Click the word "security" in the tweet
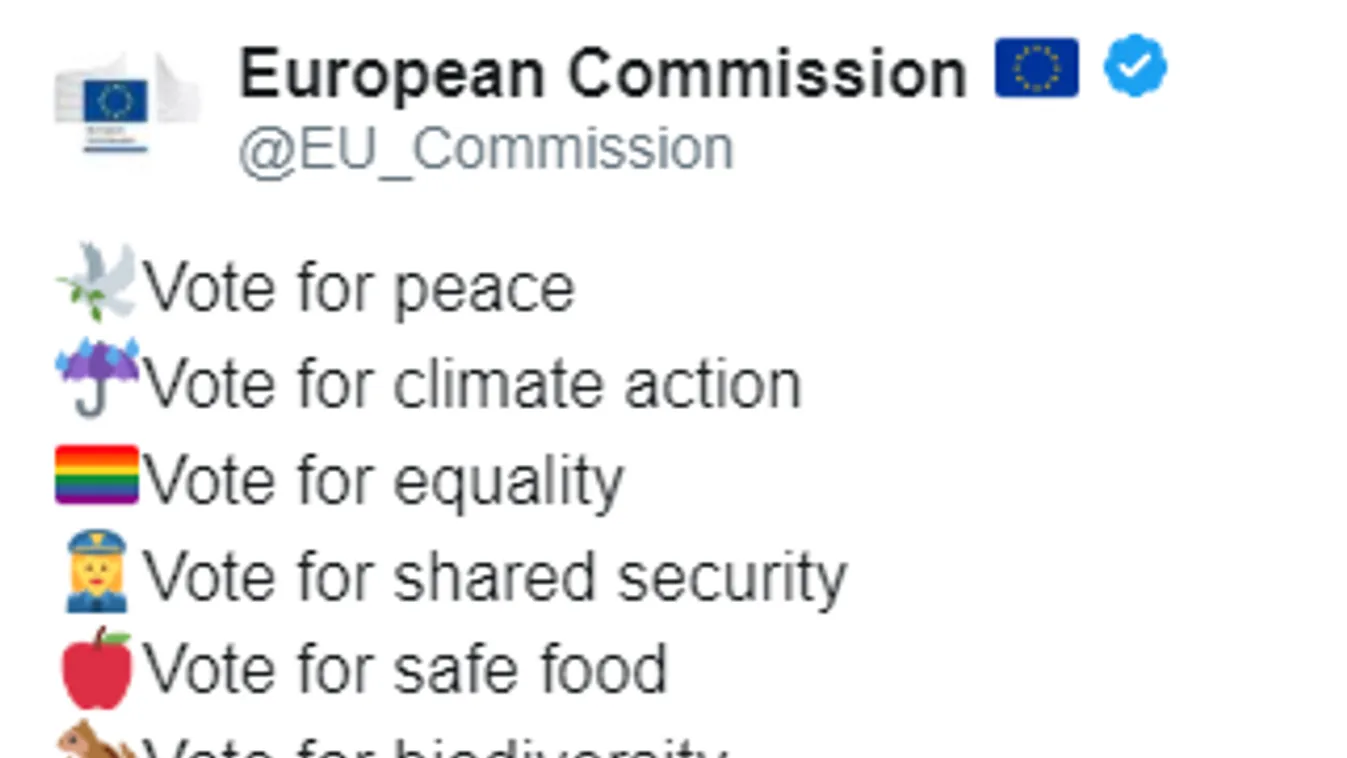Screen dimensions: 1347x758 tap(731, 577)
